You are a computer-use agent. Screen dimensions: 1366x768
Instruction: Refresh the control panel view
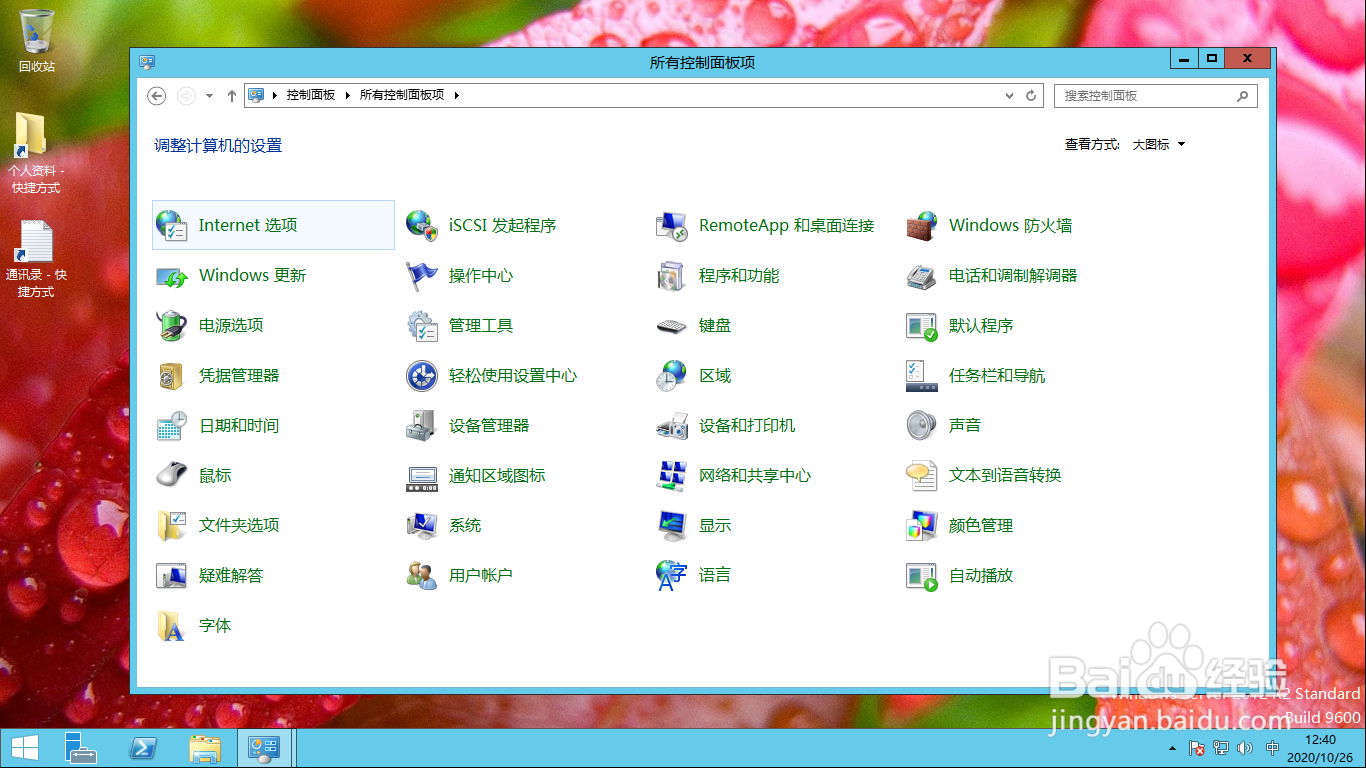tap(1032, 96)
